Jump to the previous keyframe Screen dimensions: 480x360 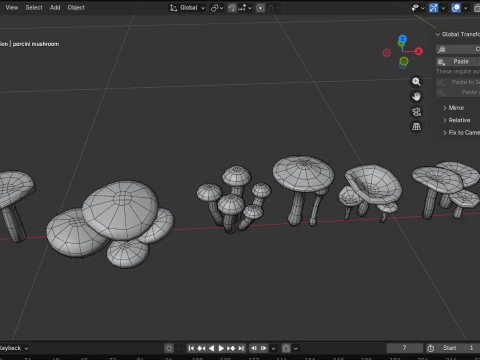(x=201, y=348)
